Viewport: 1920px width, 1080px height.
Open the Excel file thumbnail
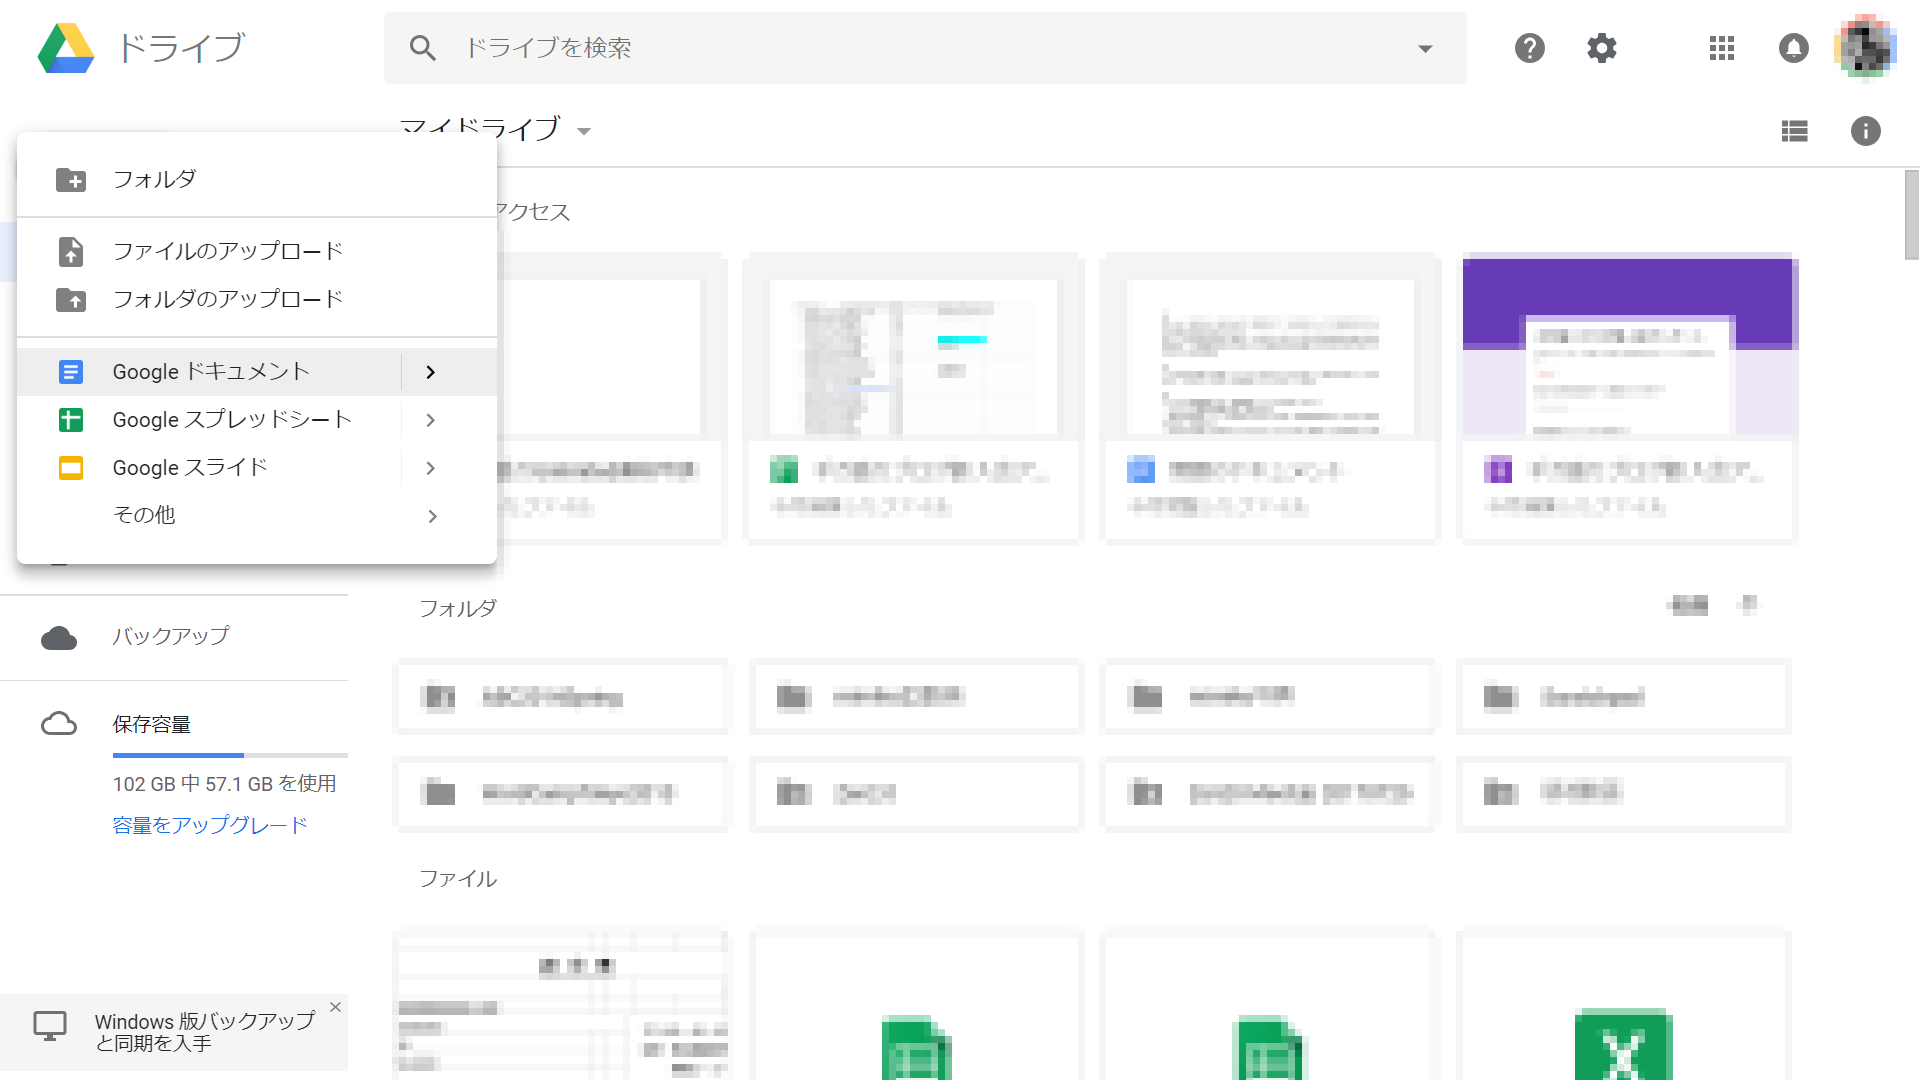click(1624, 1007)
